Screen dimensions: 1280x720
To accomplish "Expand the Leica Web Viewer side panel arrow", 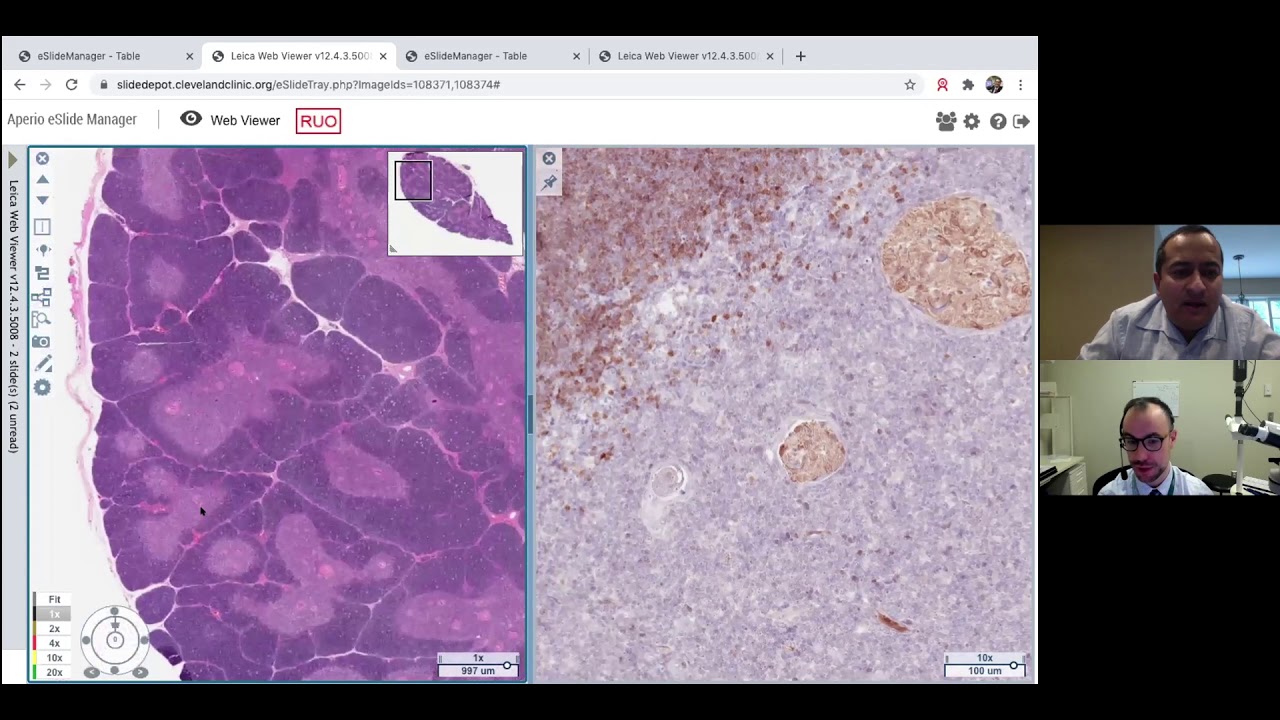I will [12, 160].
